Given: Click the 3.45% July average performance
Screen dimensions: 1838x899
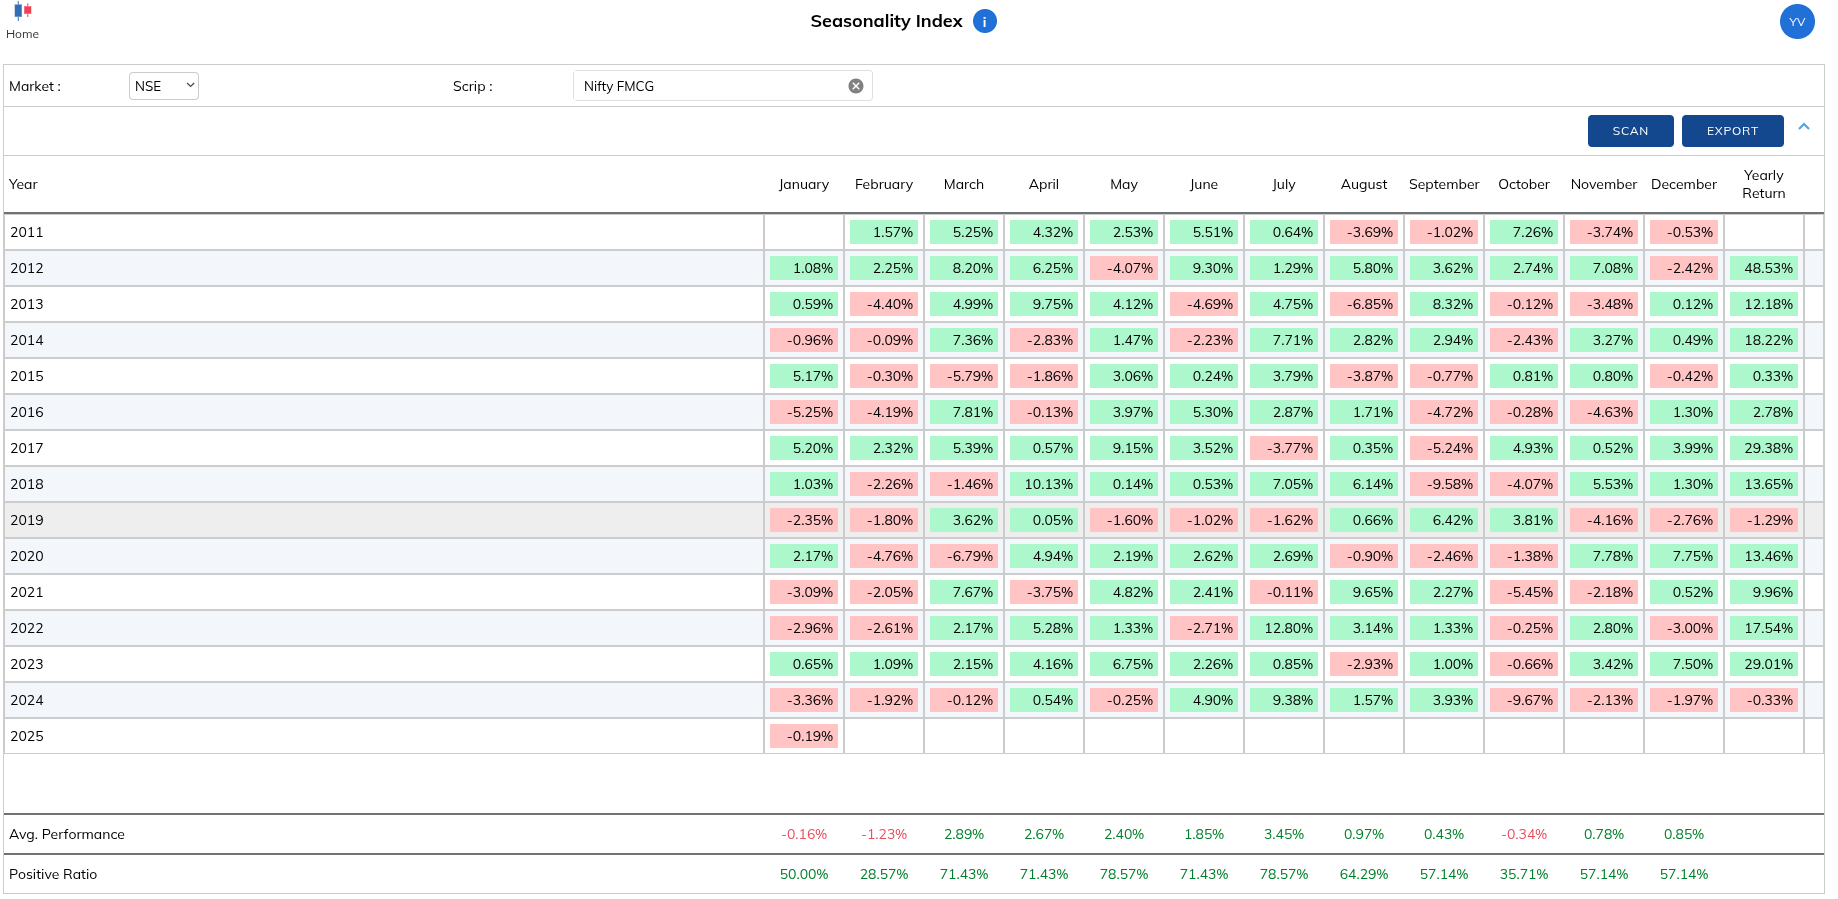Looking at the screenshot, I should tap(1284, 834).
